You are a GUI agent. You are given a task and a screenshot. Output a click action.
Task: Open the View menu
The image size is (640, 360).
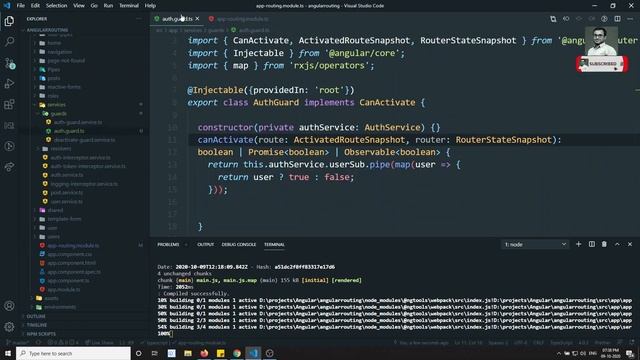(79, 6)
